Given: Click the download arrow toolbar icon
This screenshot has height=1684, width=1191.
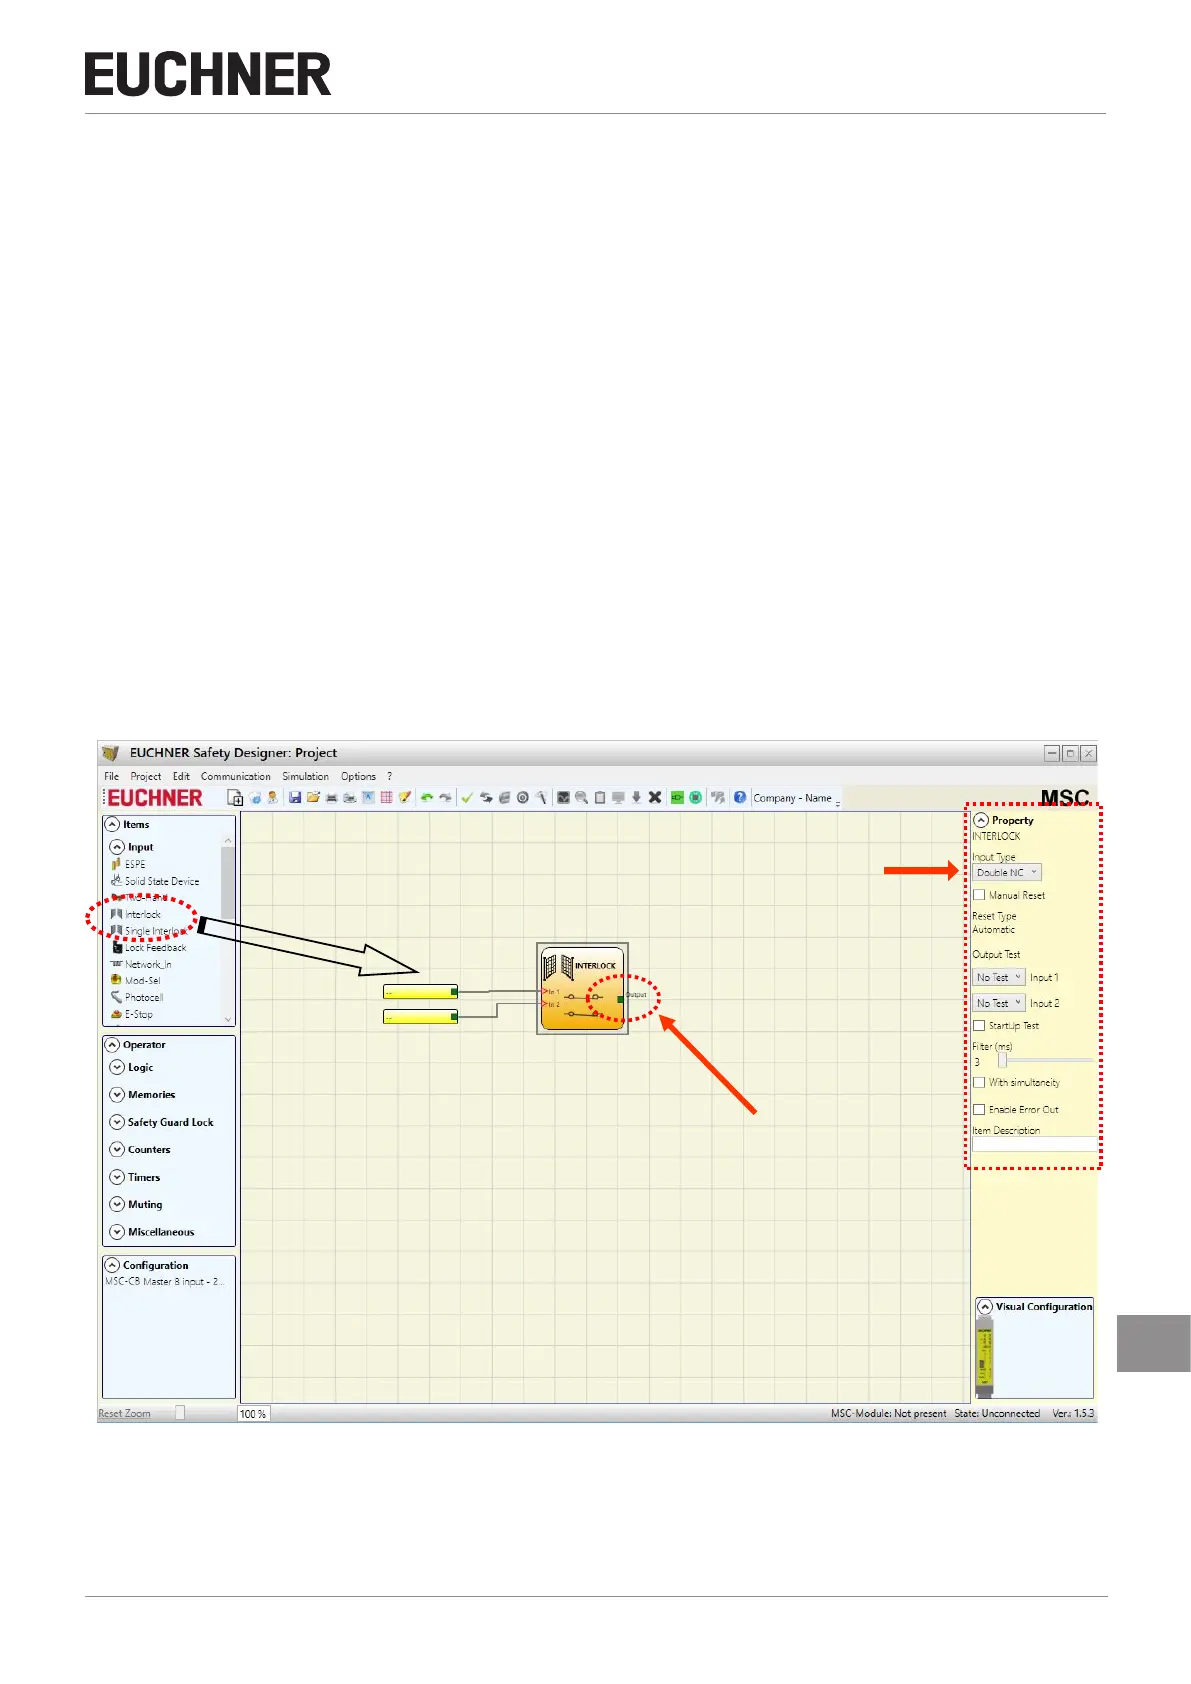Looking at the screenshot, I should pos(636,797).
